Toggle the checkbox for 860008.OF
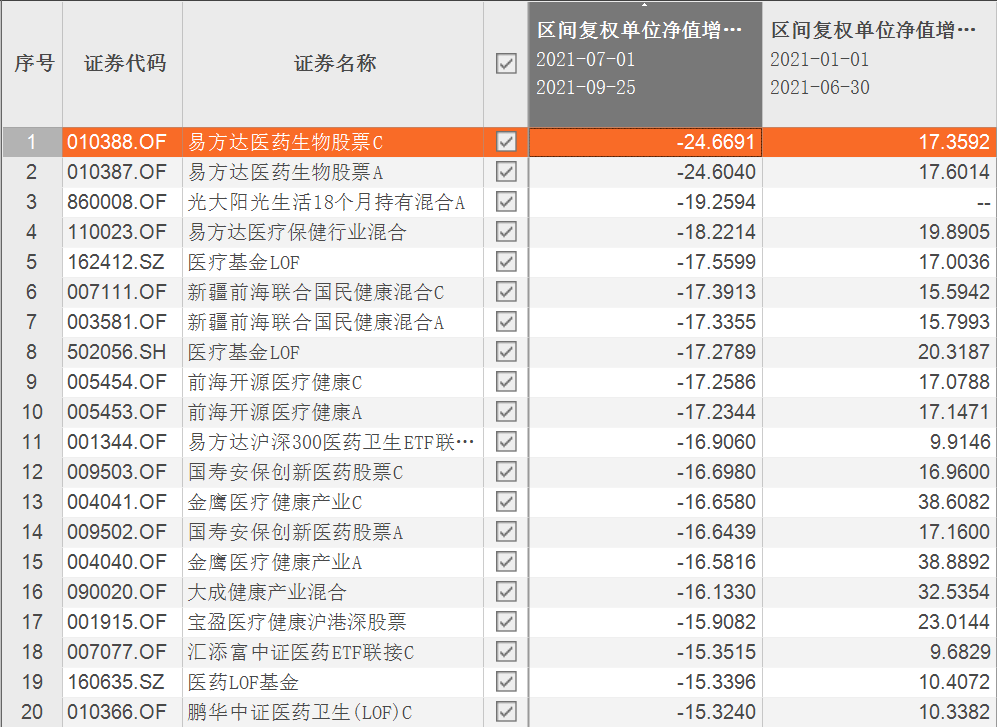This screenshot has width=997, height=727. click(506, 202)
